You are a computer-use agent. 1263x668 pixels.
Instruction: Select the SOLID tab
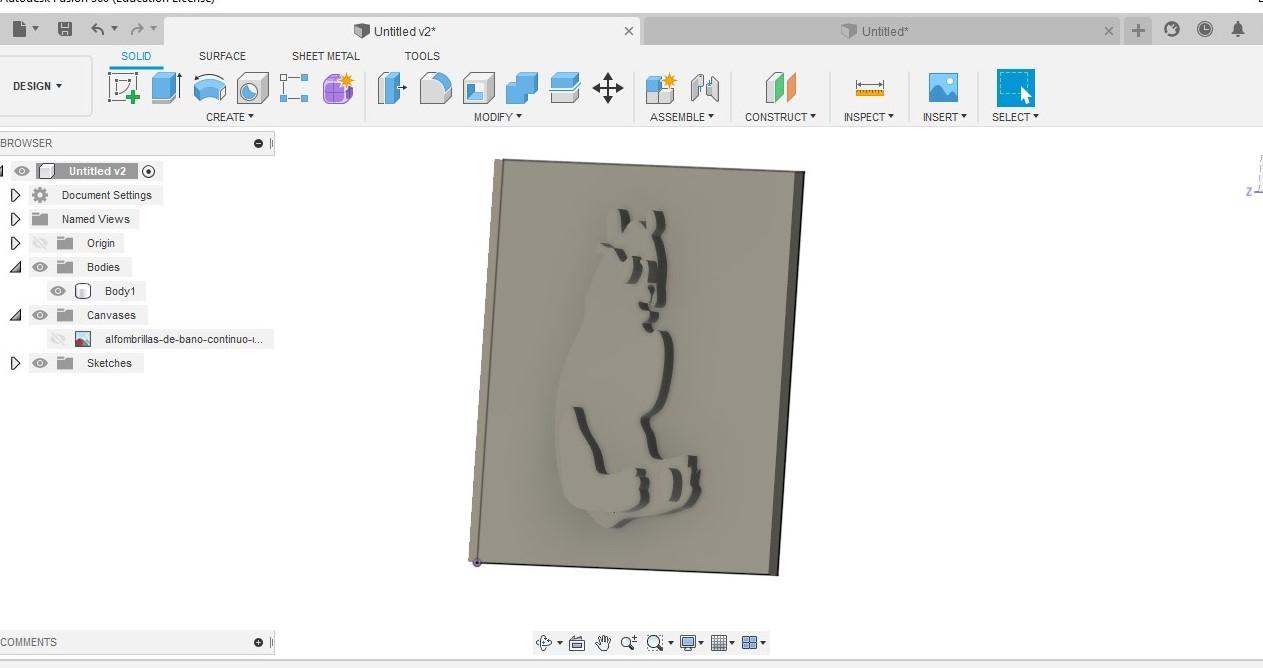point(136,56)
